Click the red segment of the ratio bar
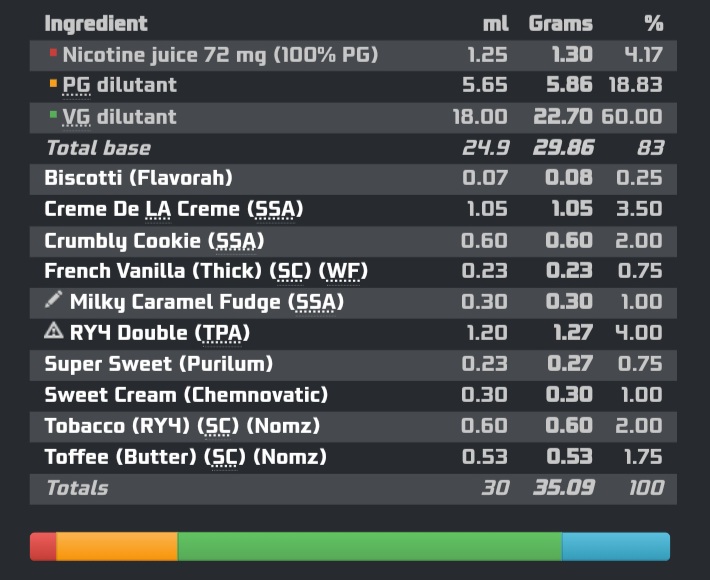 point(43,546)
